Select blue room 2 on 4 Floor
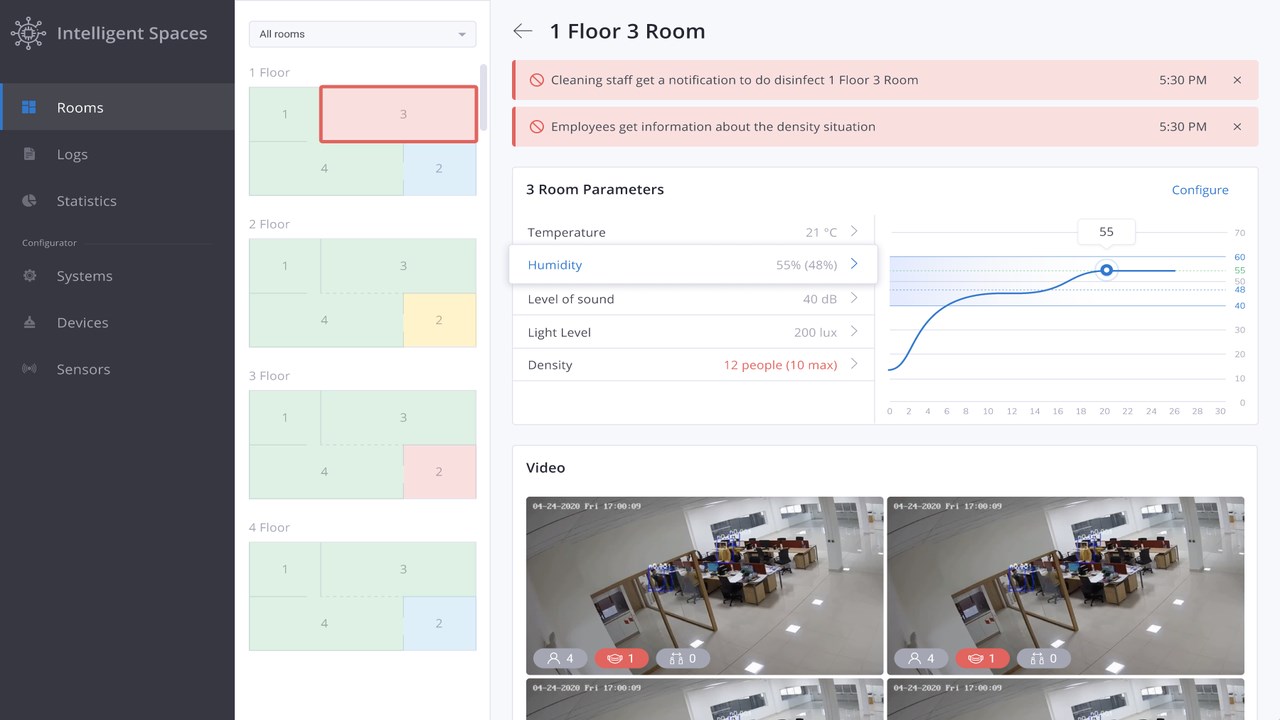This screenshot has height=720, width=1280. (440, 623)
